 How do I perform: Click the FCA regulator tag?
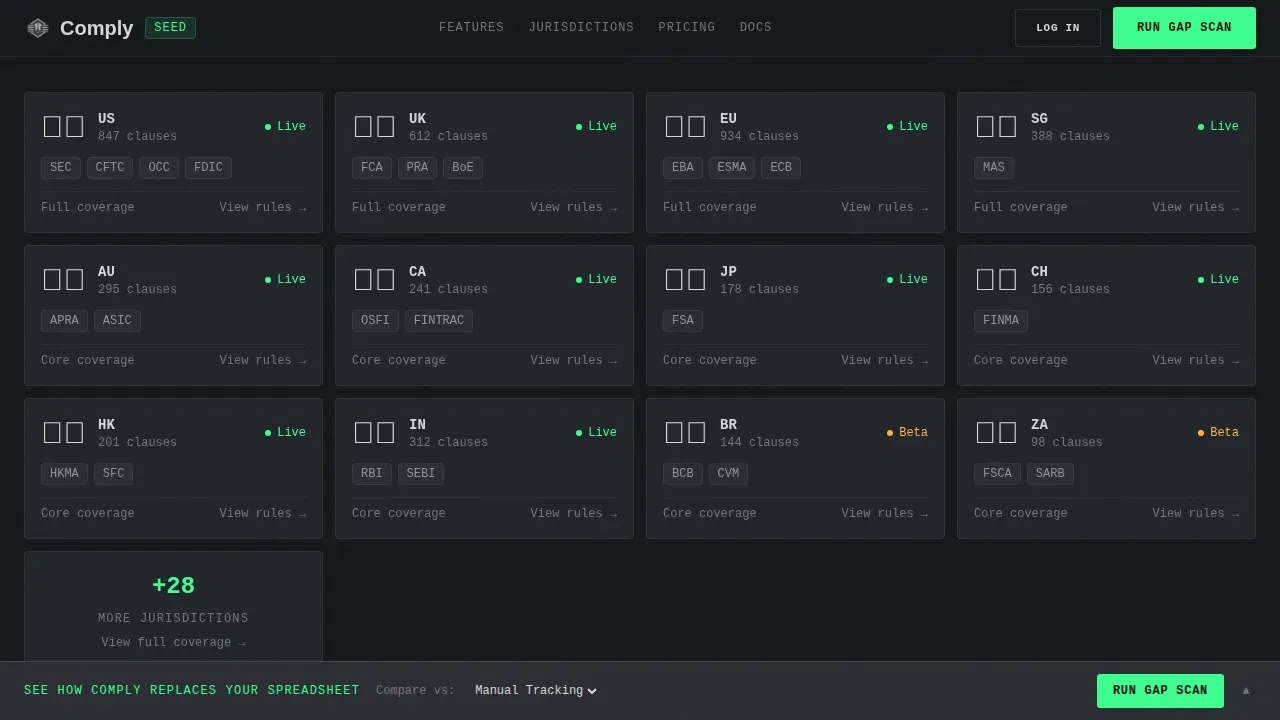tap(372, 168)
